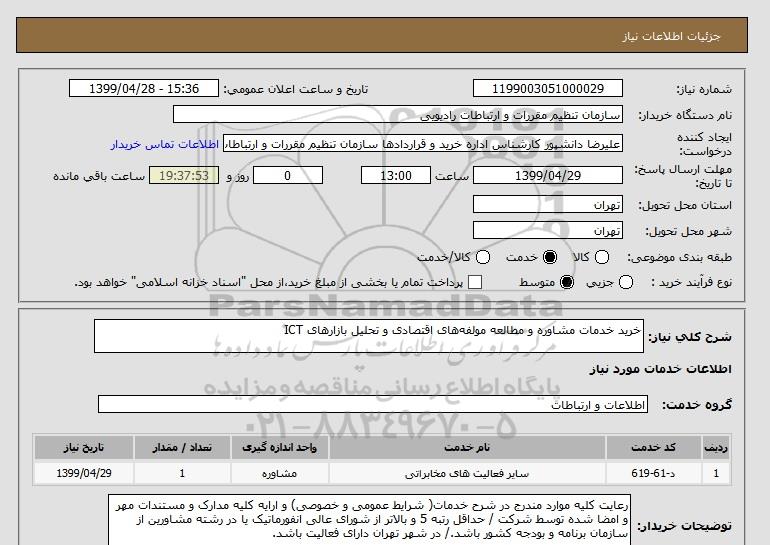
Task: Open the اطلاعات تماس خریدار link
Action: click(x=165, y=144)
